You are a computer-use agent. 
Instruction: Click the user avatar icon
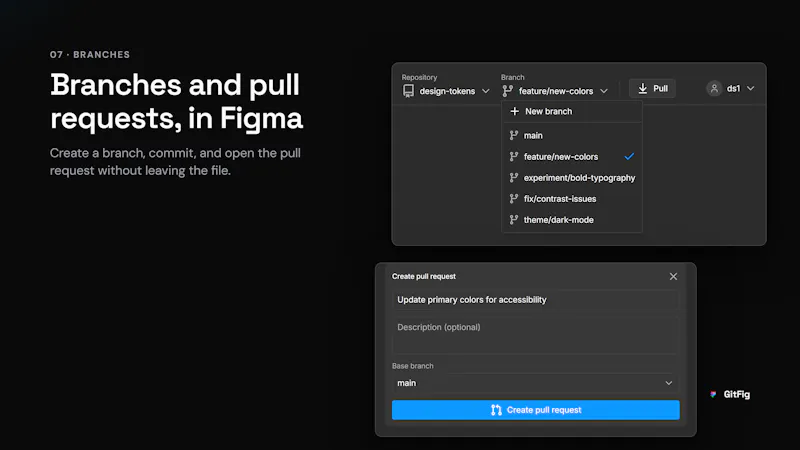point(714,88)
